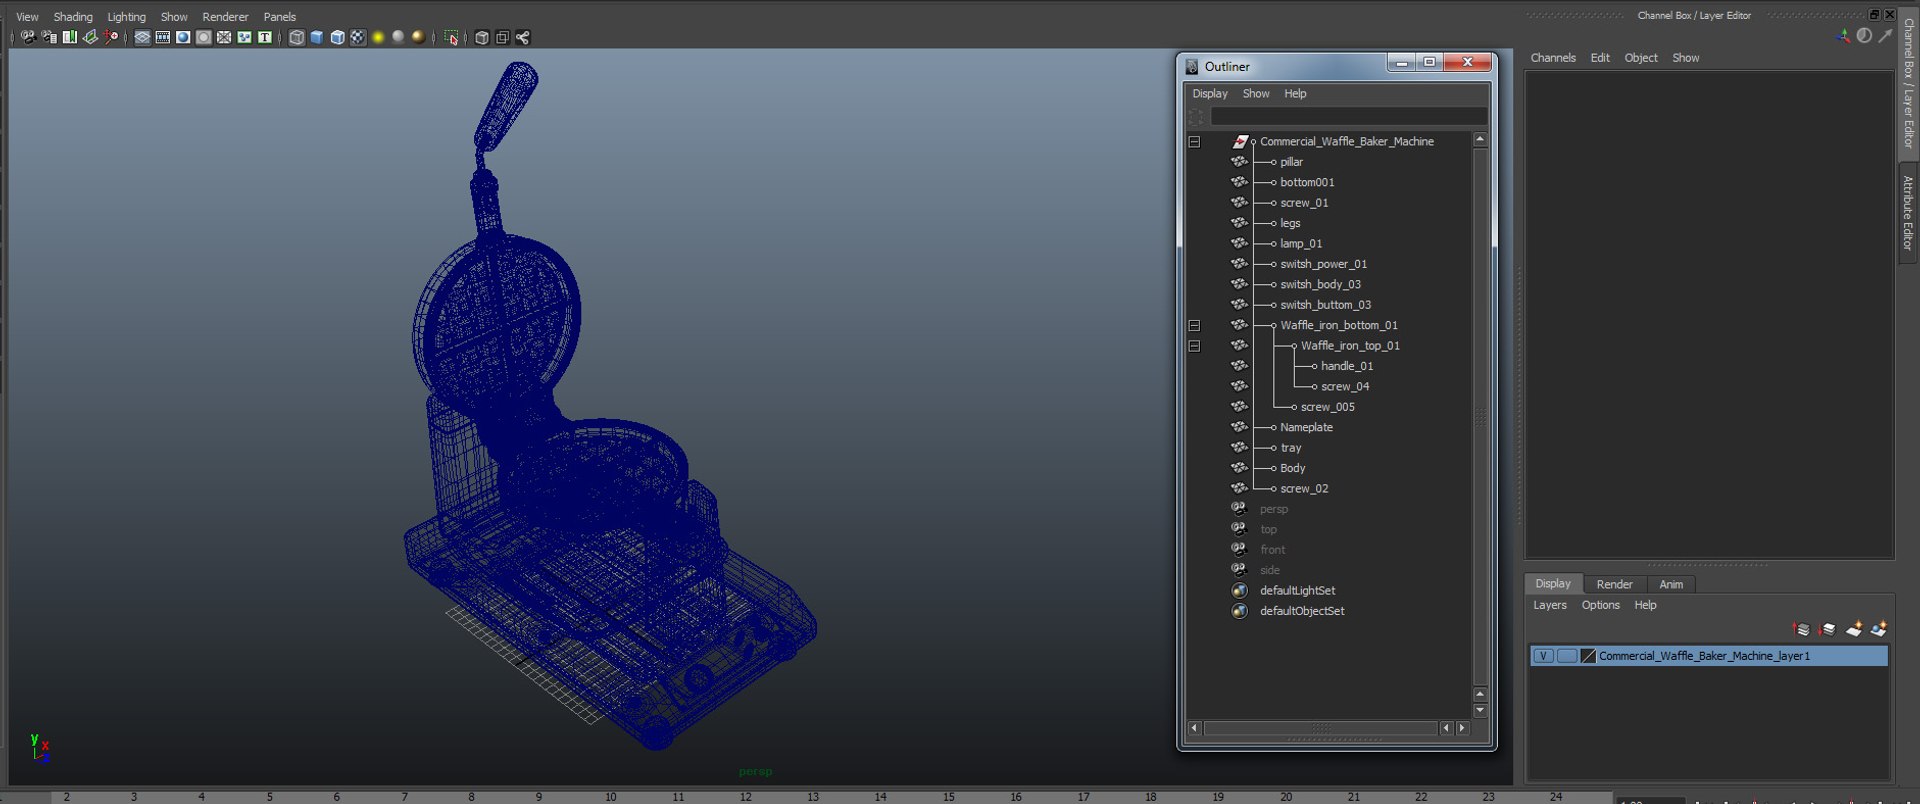Select Nameplate in the Outliner
The width and height of the screenshot is (1920, 804).
point(1306,428)
